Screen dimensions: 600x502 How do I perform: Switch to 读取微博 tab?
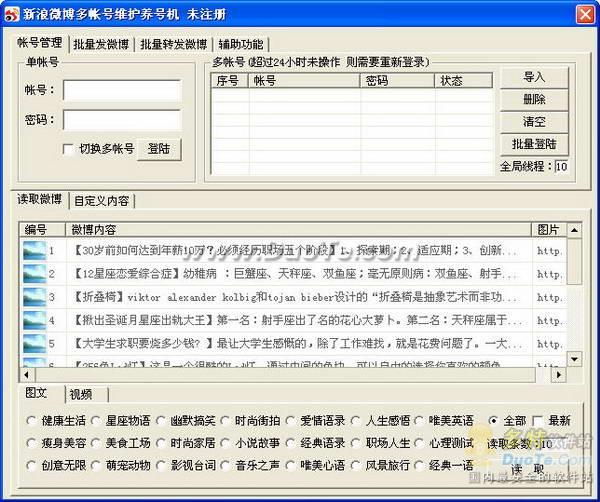[x=40, y=199]
